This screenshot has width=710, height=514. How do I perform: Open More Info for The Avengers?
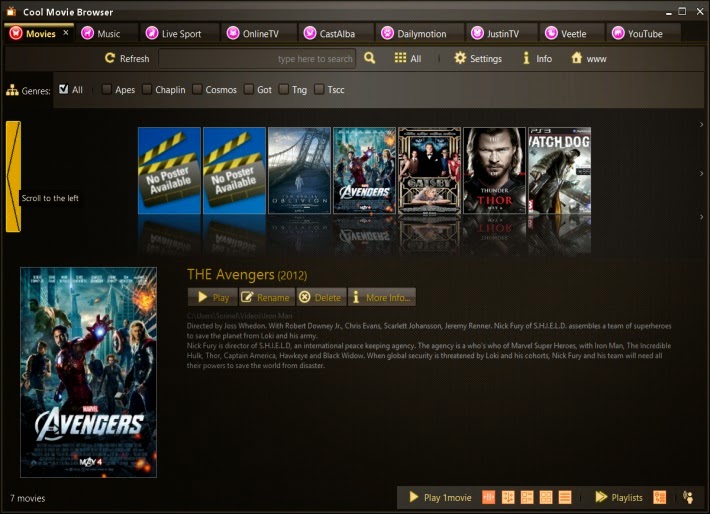coord(382,297)
